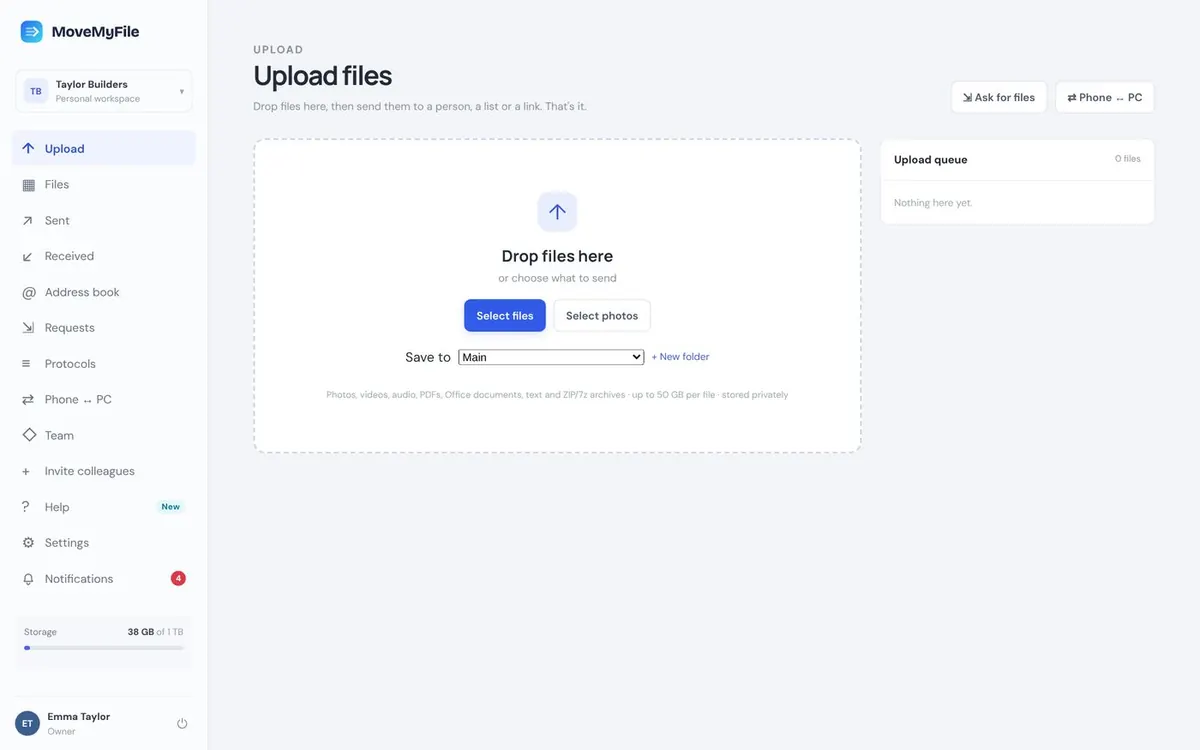Screen dimensions: 1200x750
Task: Open the Team page
Action: coord(104,436)
